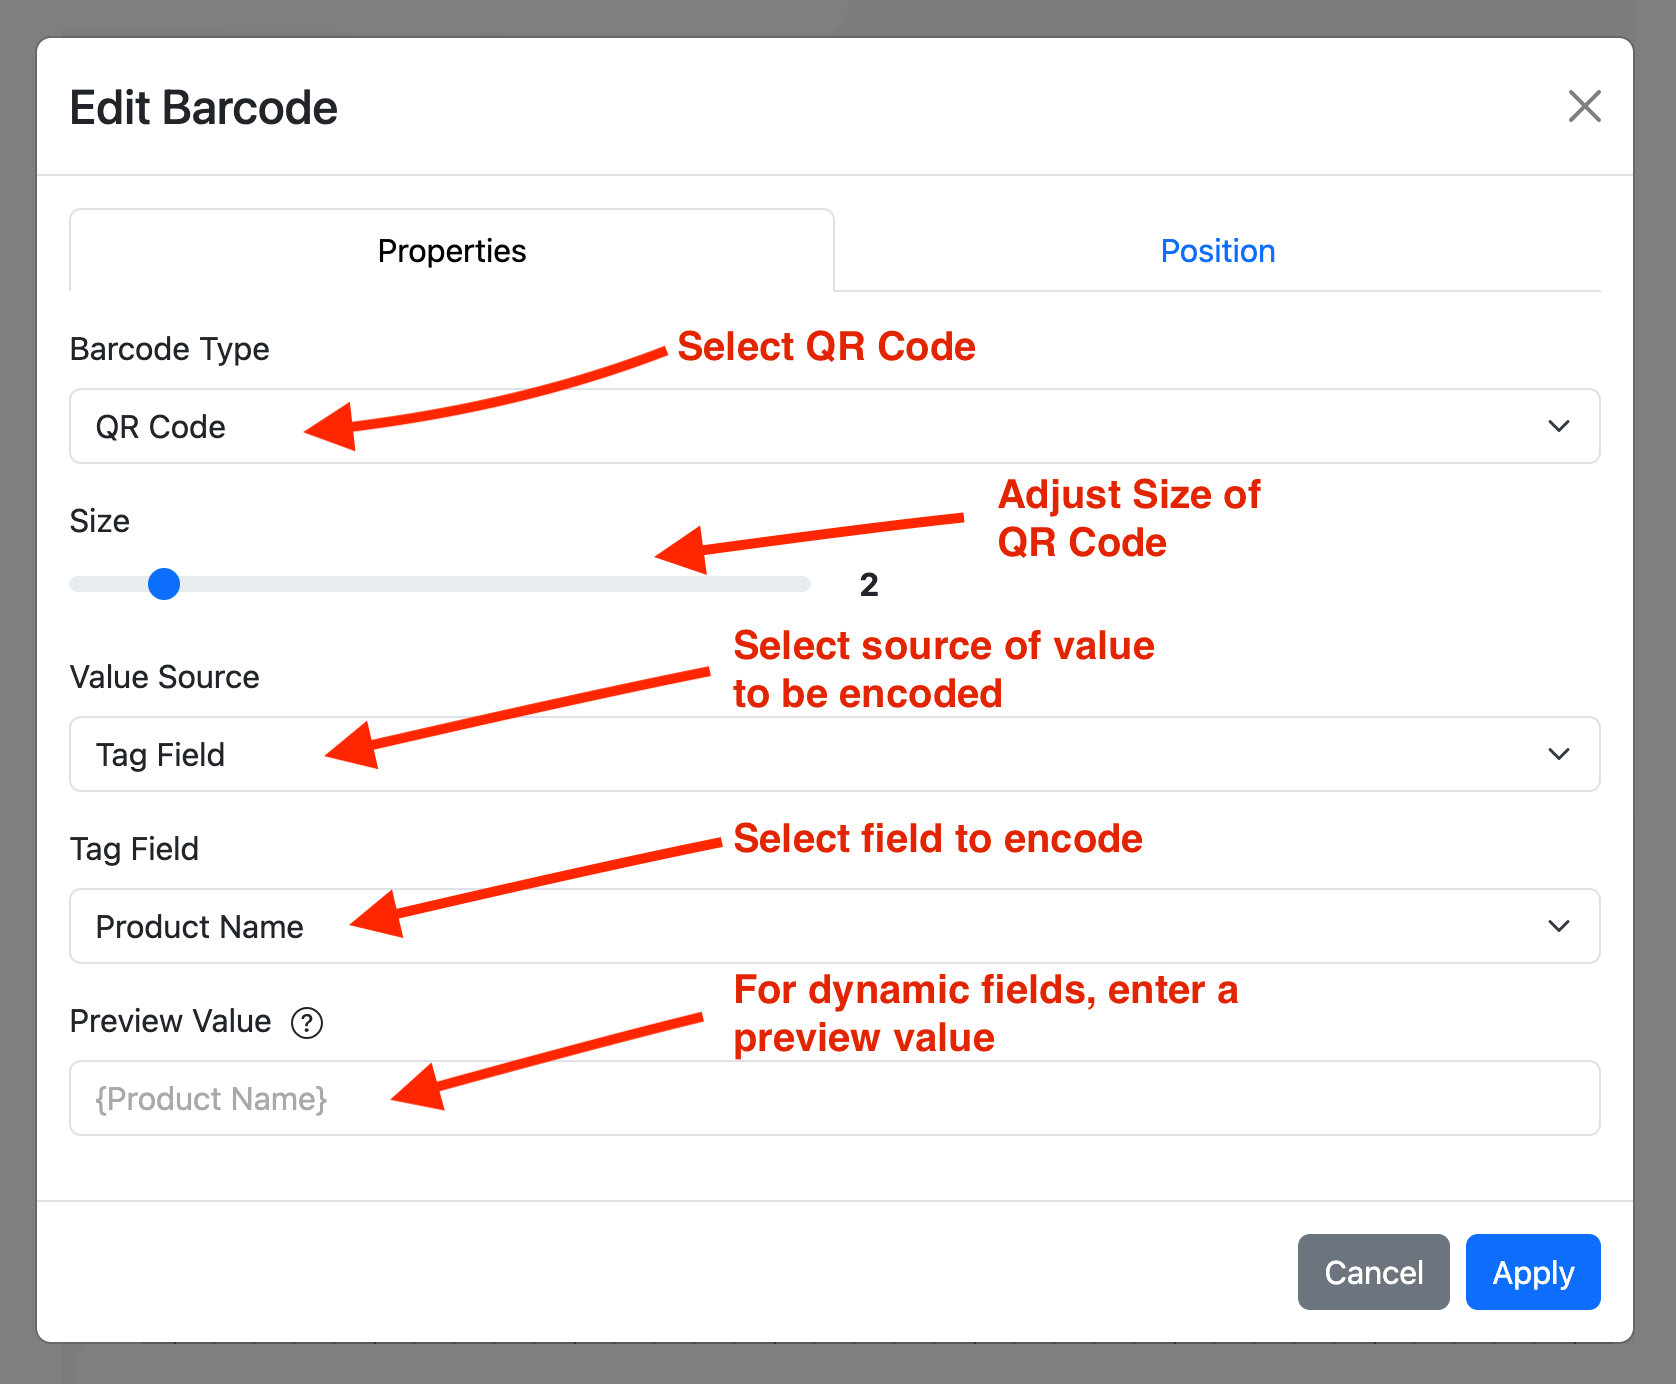The image size is (1676, 1384).
Task: Click the Size slider blue handle
Action: pyautogui.click(x=164, y=584)
